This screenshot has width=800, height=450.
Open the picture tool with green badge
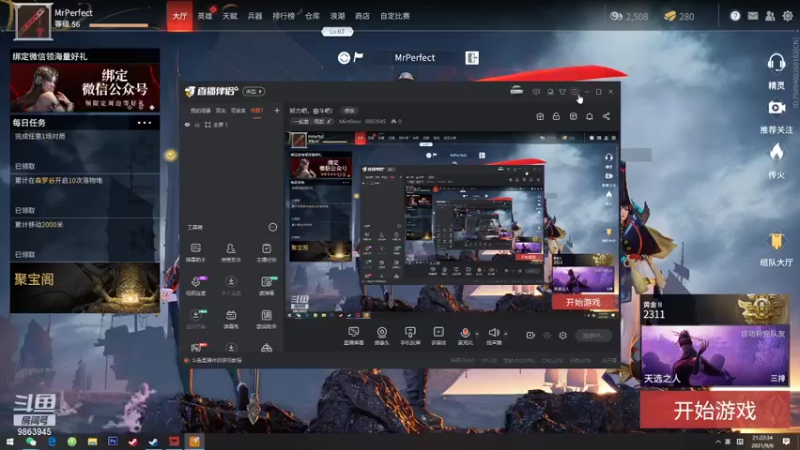[x=266, y=286]
